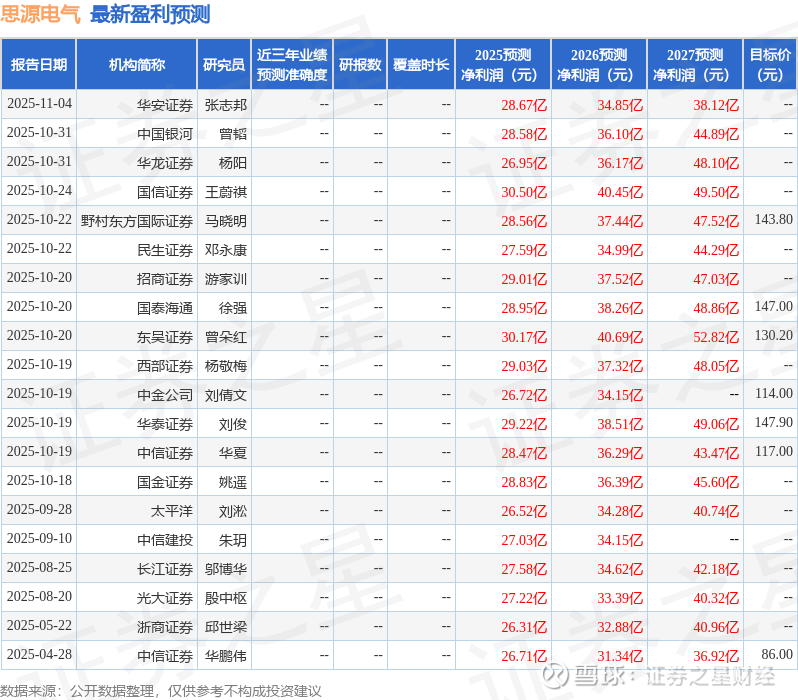This screenshot has height=700, width=798.
Task: Select the 研究员 column header
Action: pyautogui.click(x=224, y=65)
